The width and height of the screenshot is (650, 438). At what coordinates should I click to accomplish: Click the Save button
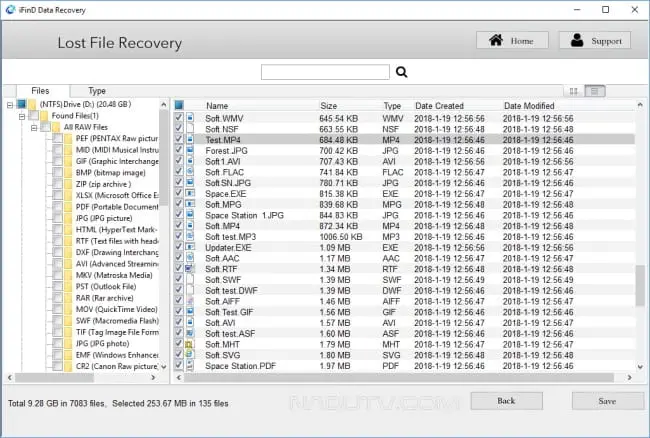pyautogui.click(x=608, y=401)
